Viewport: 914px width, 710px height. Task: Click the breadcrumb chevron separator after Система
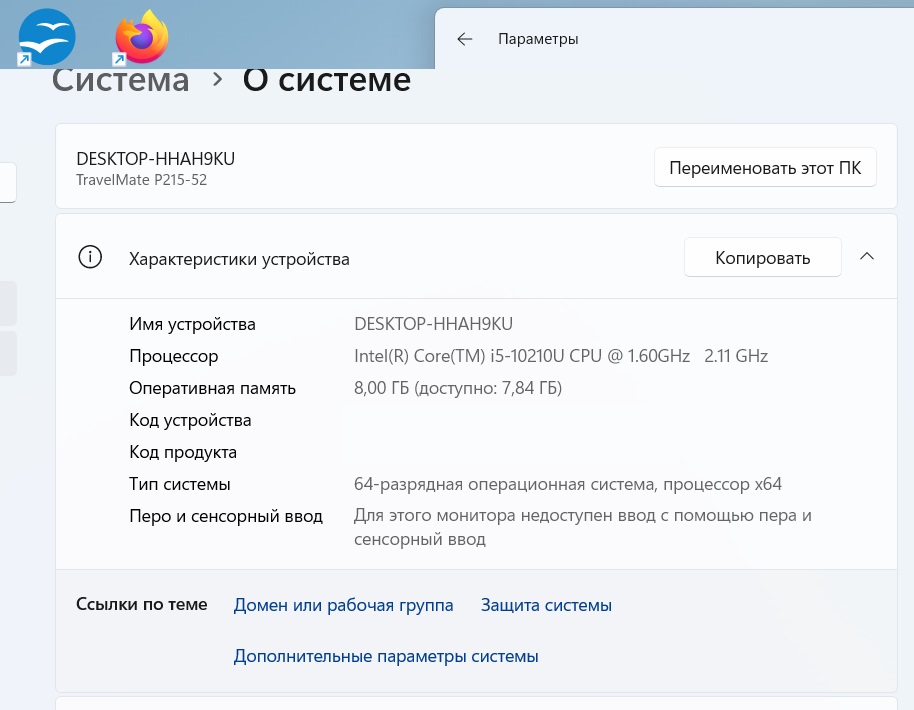pos(217,80)
